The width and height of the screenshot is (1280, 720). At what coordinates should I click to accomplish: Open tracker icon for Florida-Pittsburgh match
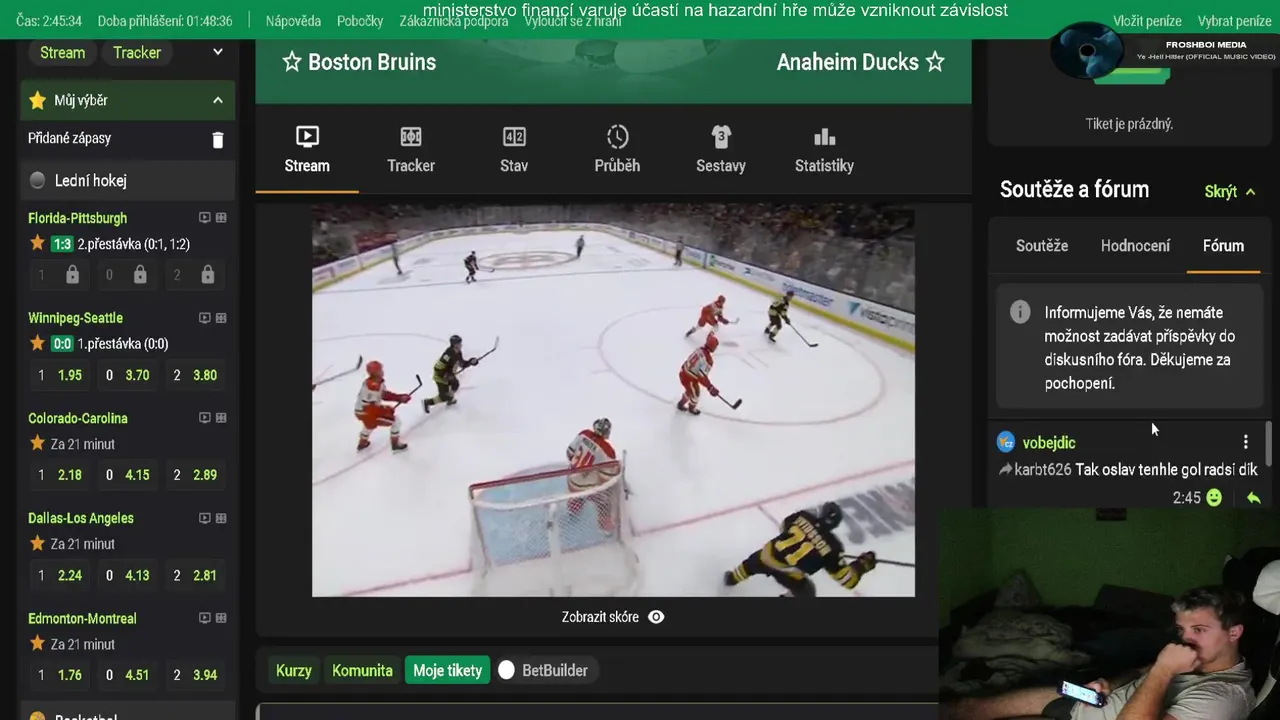[221, 218]
